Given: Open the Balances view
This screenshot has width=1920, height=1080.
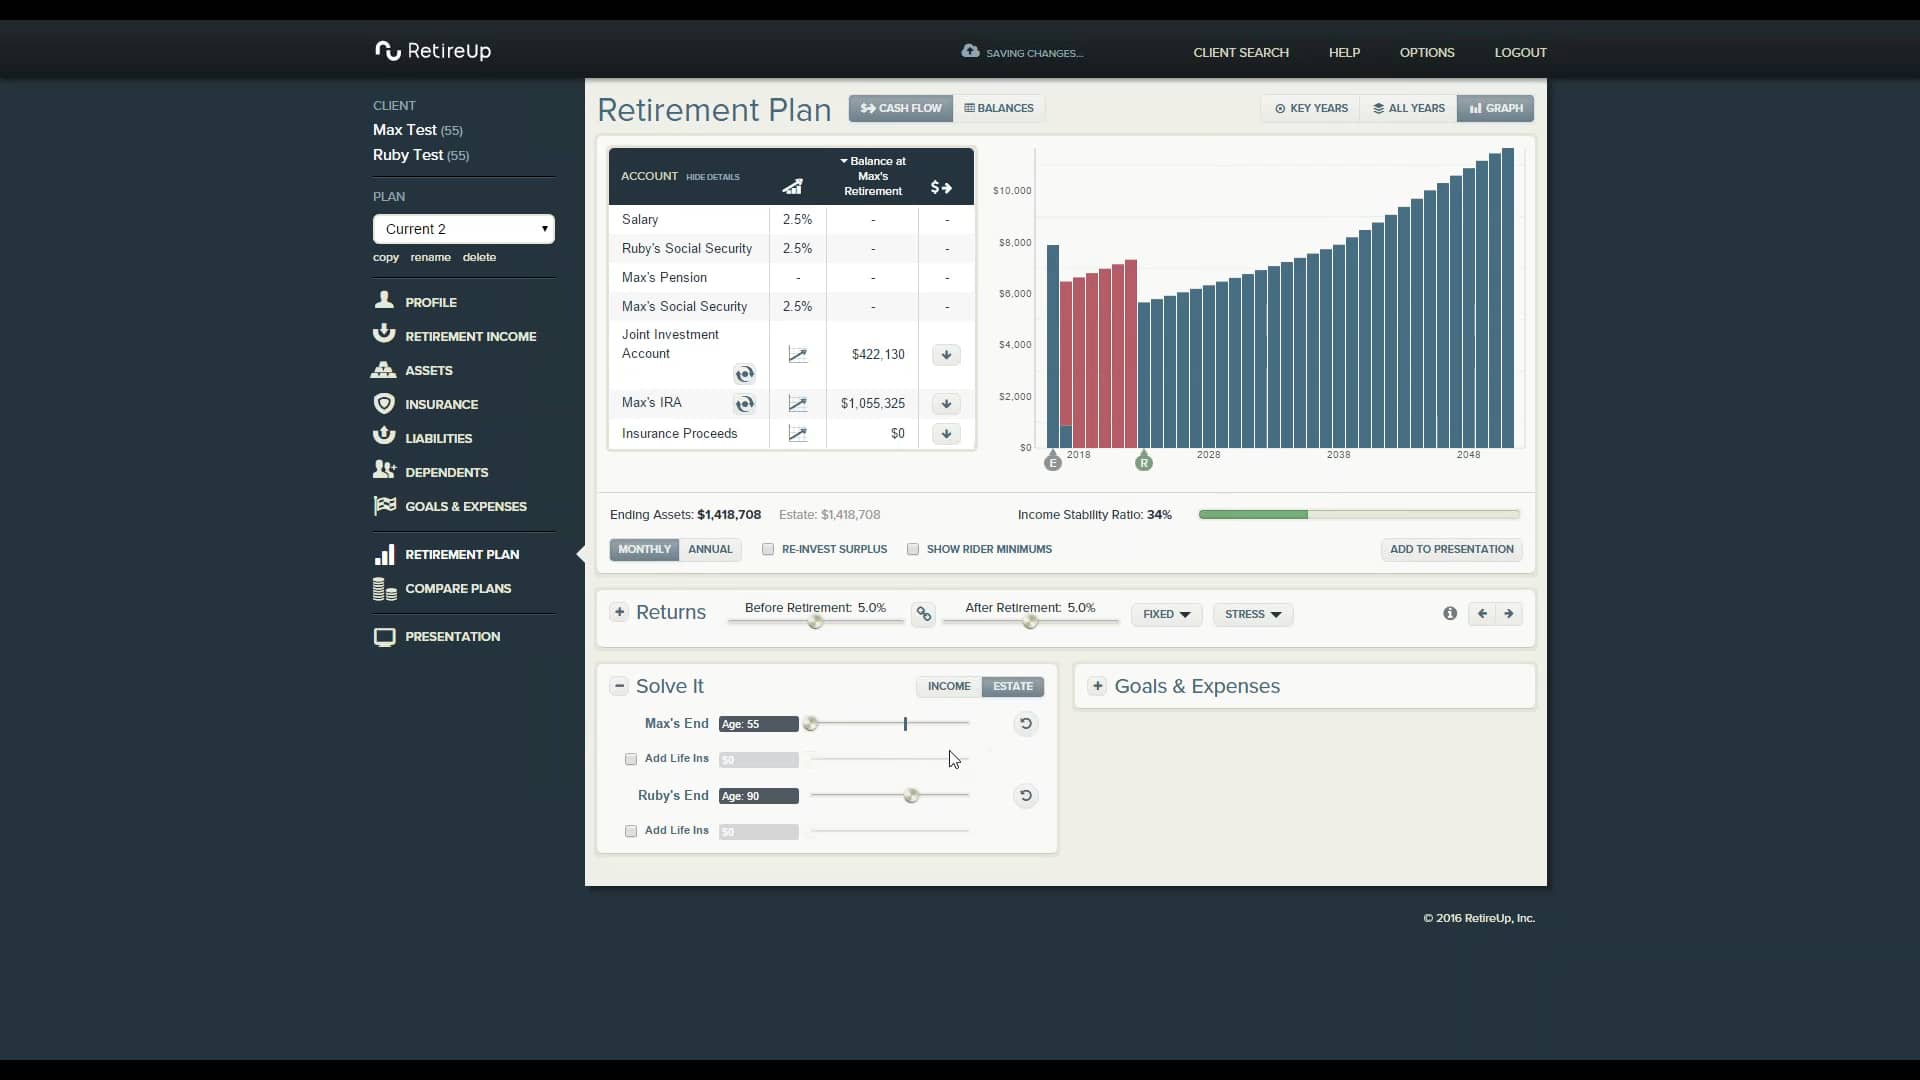Looking at the screenshot, I should pos(998,108).
